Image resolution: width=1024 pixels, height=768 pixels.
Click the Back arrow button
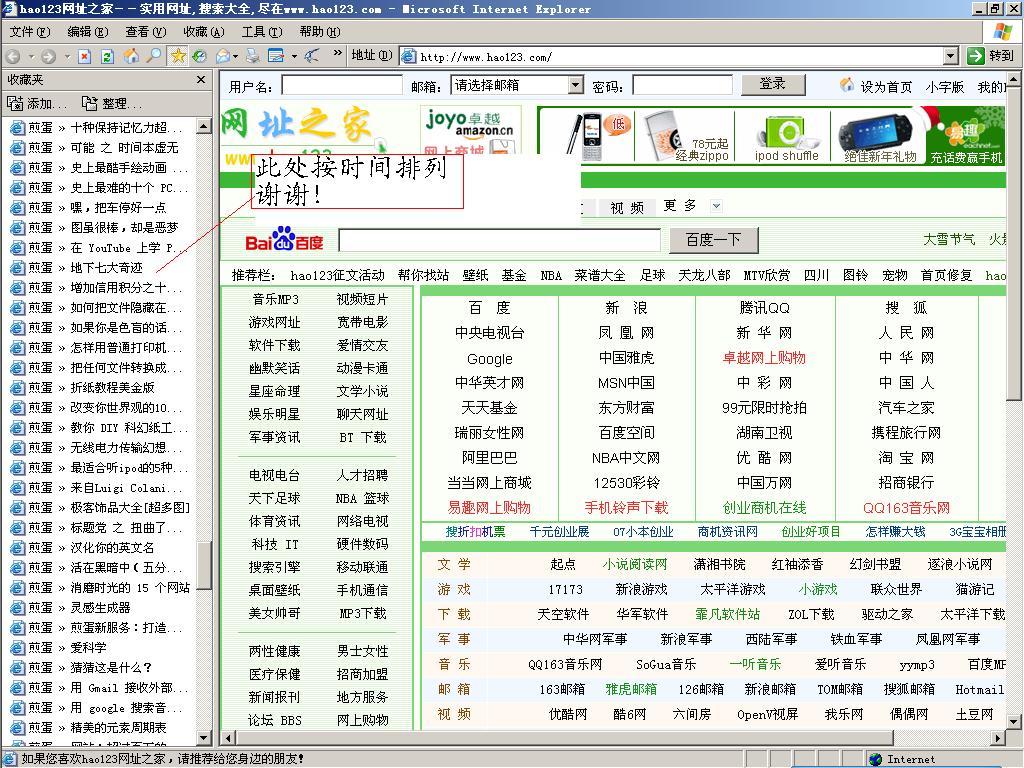tap(14, 56)
